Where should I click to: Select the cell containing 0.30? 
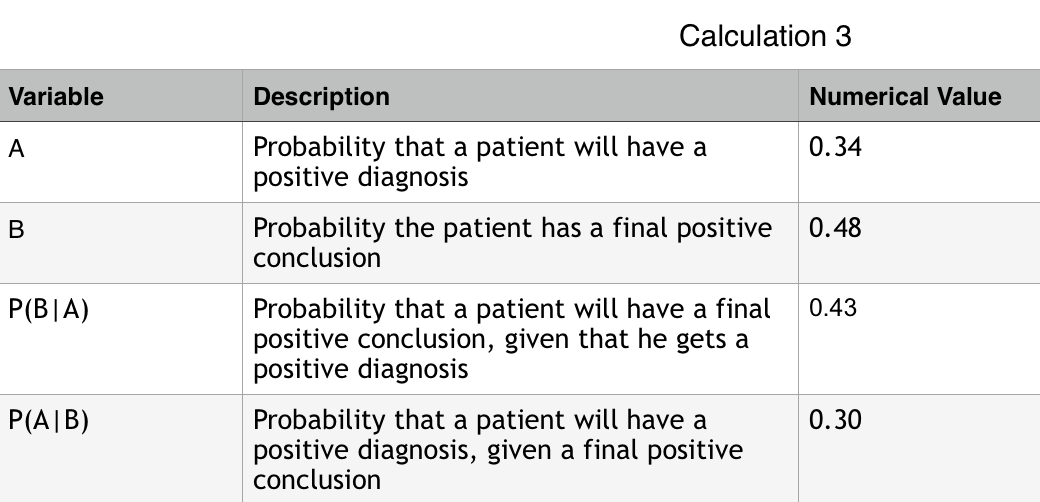pos(835,420)
